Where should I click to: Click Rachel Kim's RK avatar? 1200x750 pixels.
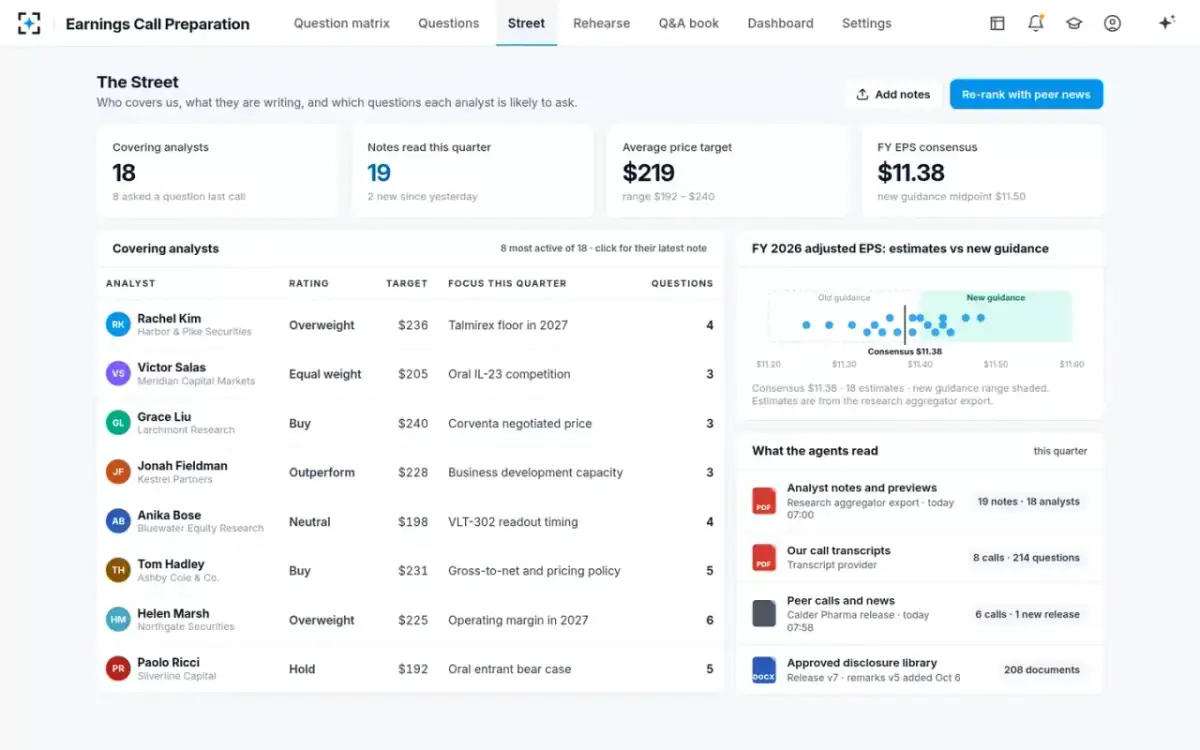[118, 325]
